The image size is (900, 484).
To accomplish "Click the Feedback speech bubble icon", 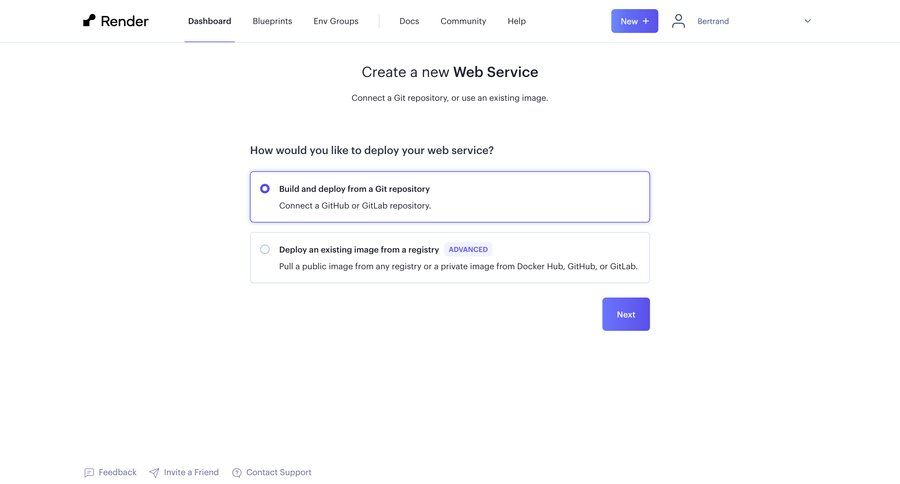I will [89, 473].
